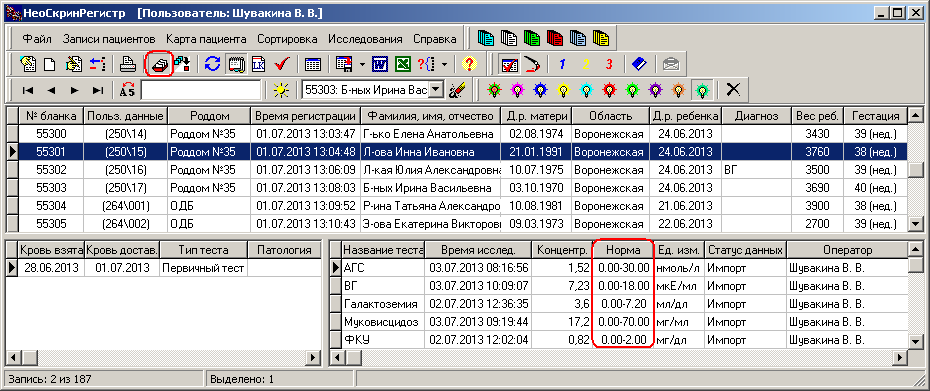The width and height of the screenshot is (930, 391).
Task: Click the green document stack icon
Action: coord(531,39)
